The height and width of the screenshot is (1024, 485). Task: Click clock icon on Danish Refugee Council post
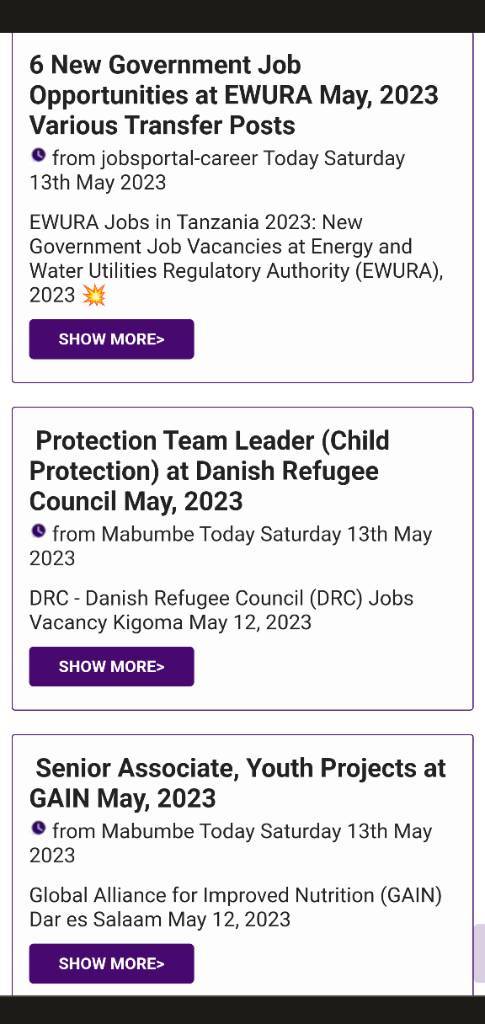[x=39, y=532]
